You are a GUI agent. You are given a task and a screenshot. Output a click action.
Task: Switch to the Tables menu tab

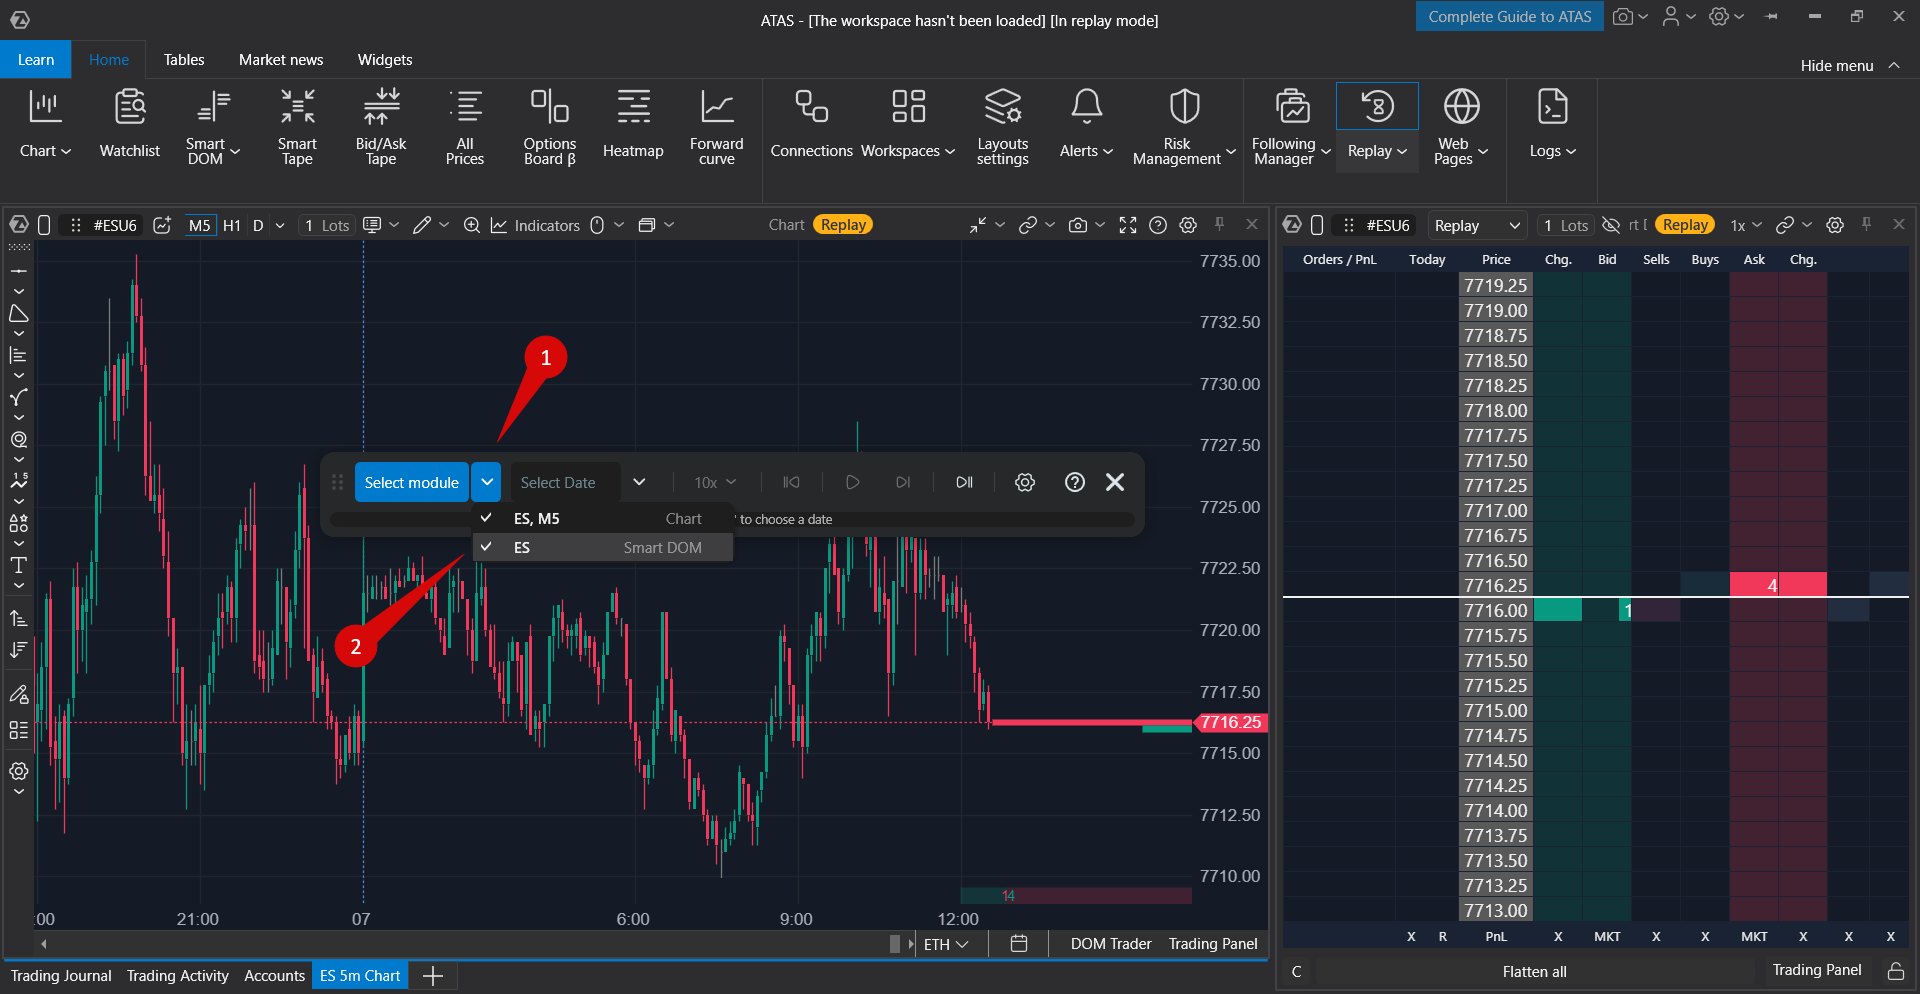[184, 59]
